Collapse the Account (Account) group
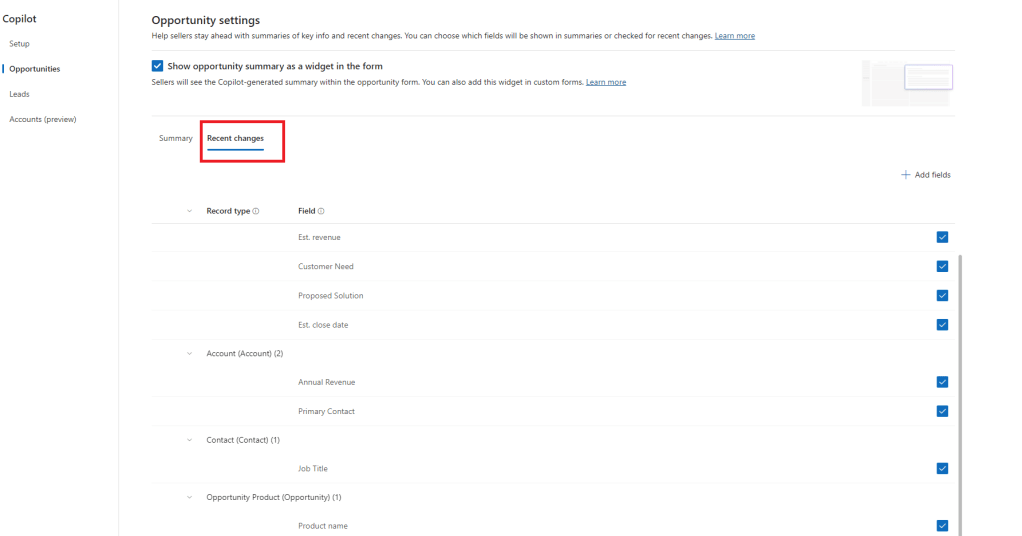This screenshot has height=536, width=1022. pyautogui.click(x=190, y=353)
